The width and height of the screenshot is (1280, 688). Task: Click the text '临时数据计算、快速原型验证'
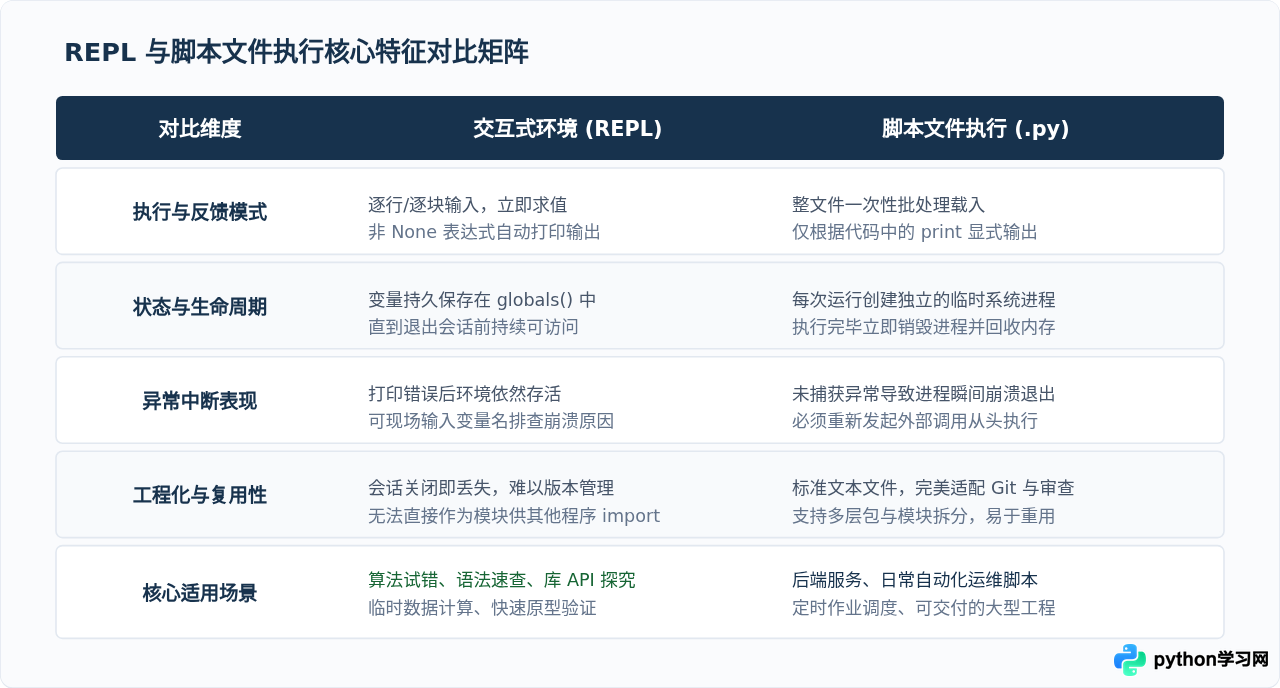click(x=482, y=607)
